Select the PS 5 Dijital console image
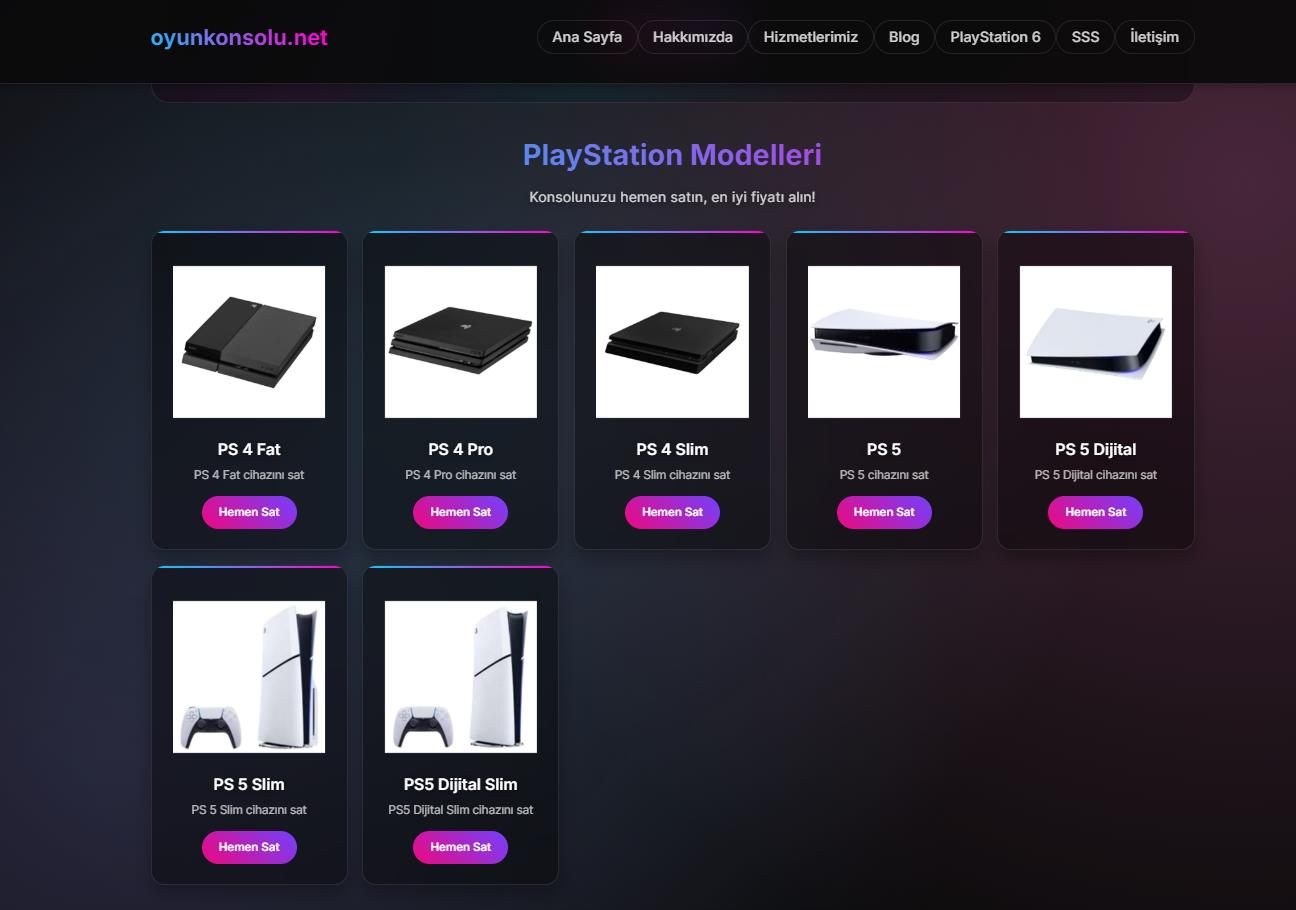Screen dimensions: 1296x910 pyautogui.click(x=1095, y=342)
